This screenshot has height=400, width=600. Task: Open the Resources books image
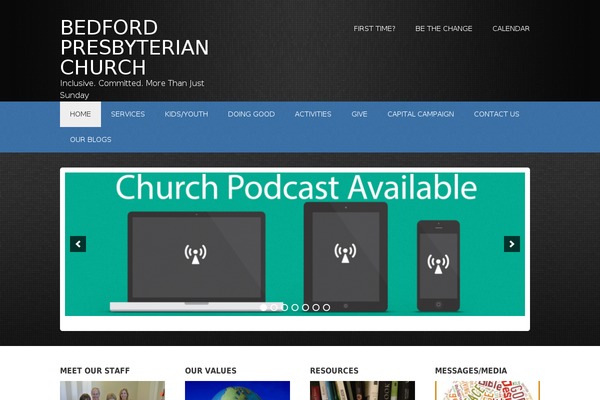pyautogui.click(x=362, y=390)
